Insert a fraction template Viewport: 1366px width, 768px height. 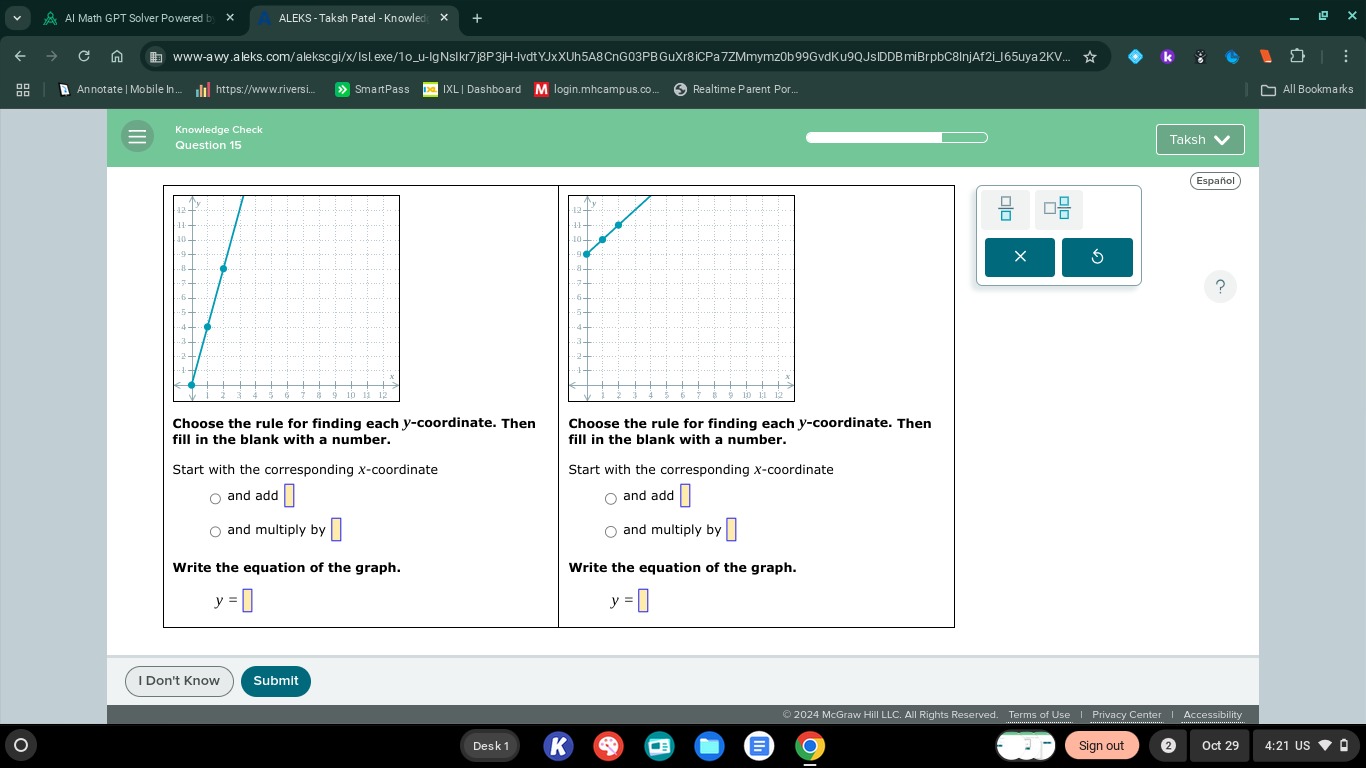(1006, 209)
